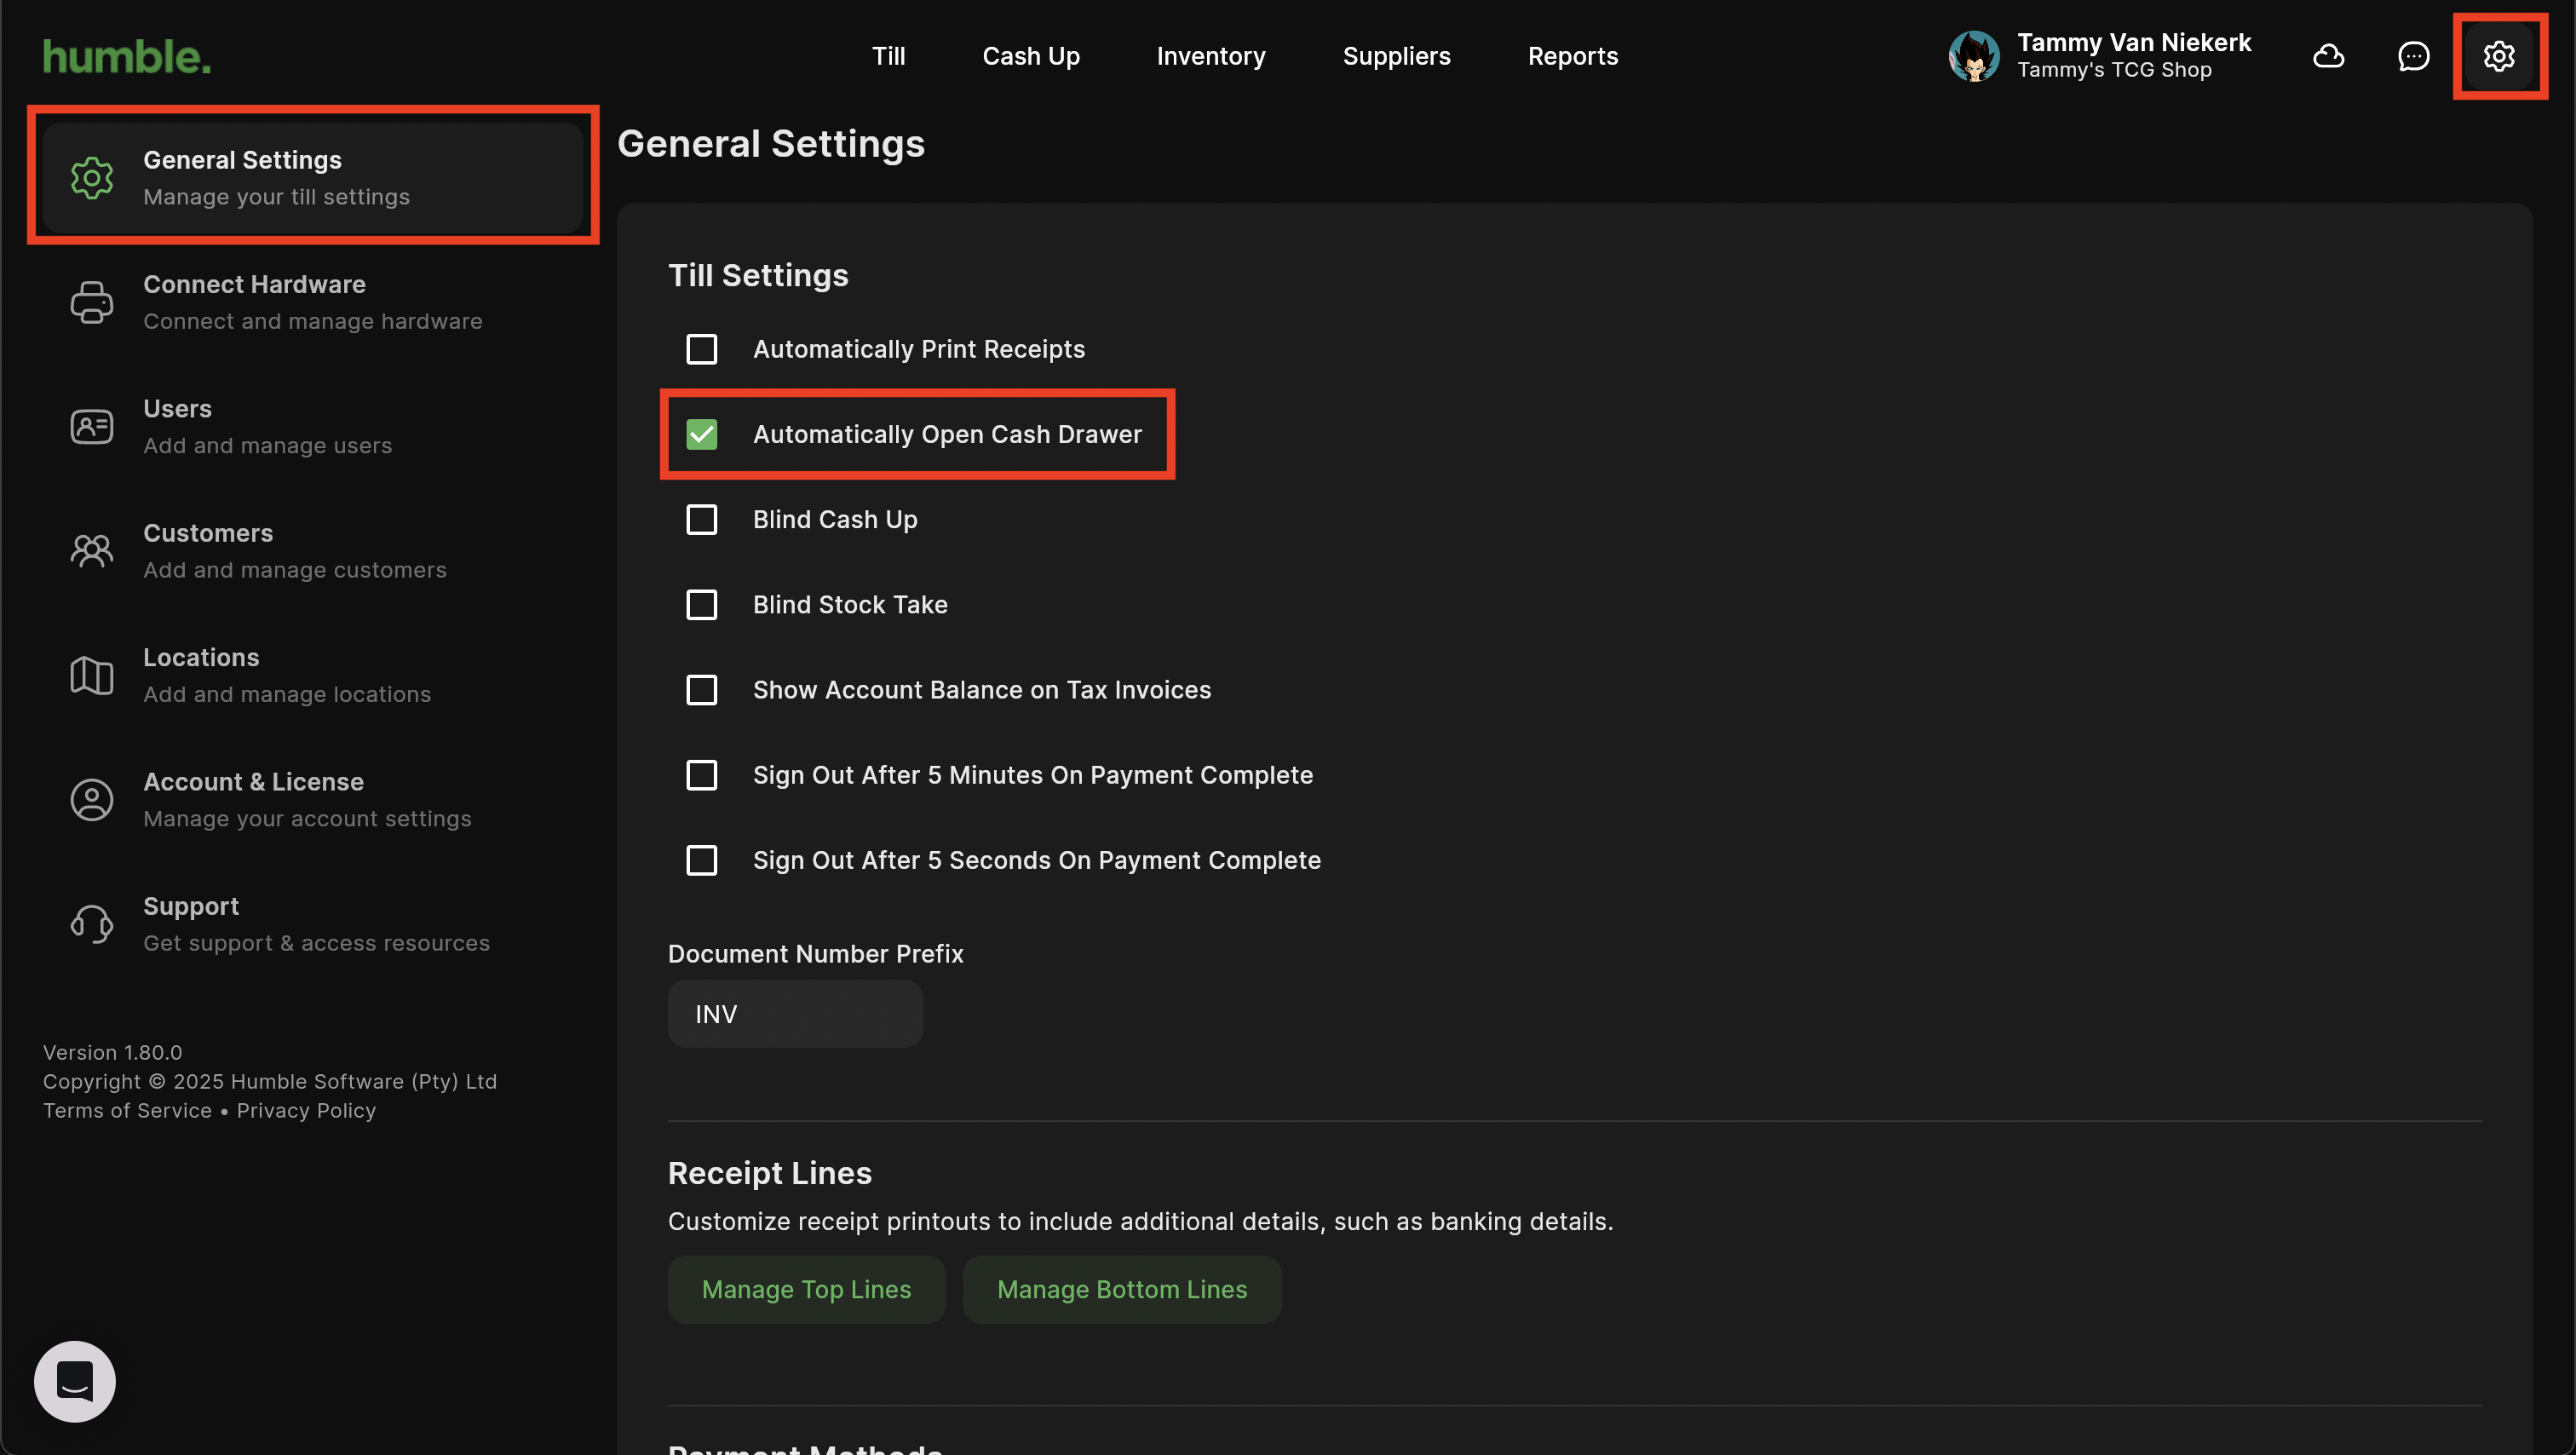Open the live chat widget launcher

[x=75, y=1381]
